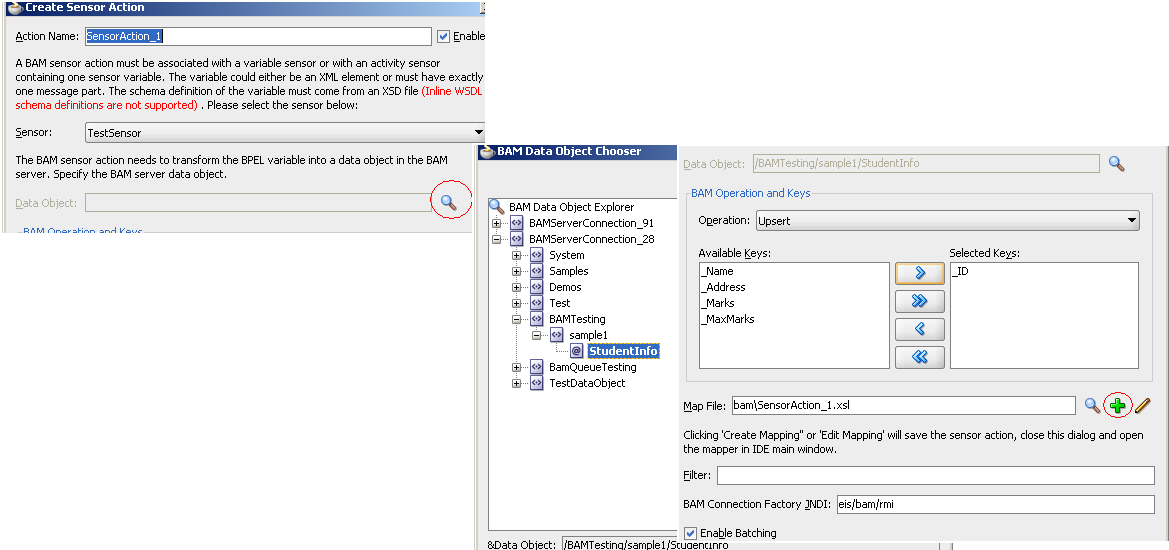Move selected key right with single arrow button
1169x550 pixels.
(x=919, y=274)
